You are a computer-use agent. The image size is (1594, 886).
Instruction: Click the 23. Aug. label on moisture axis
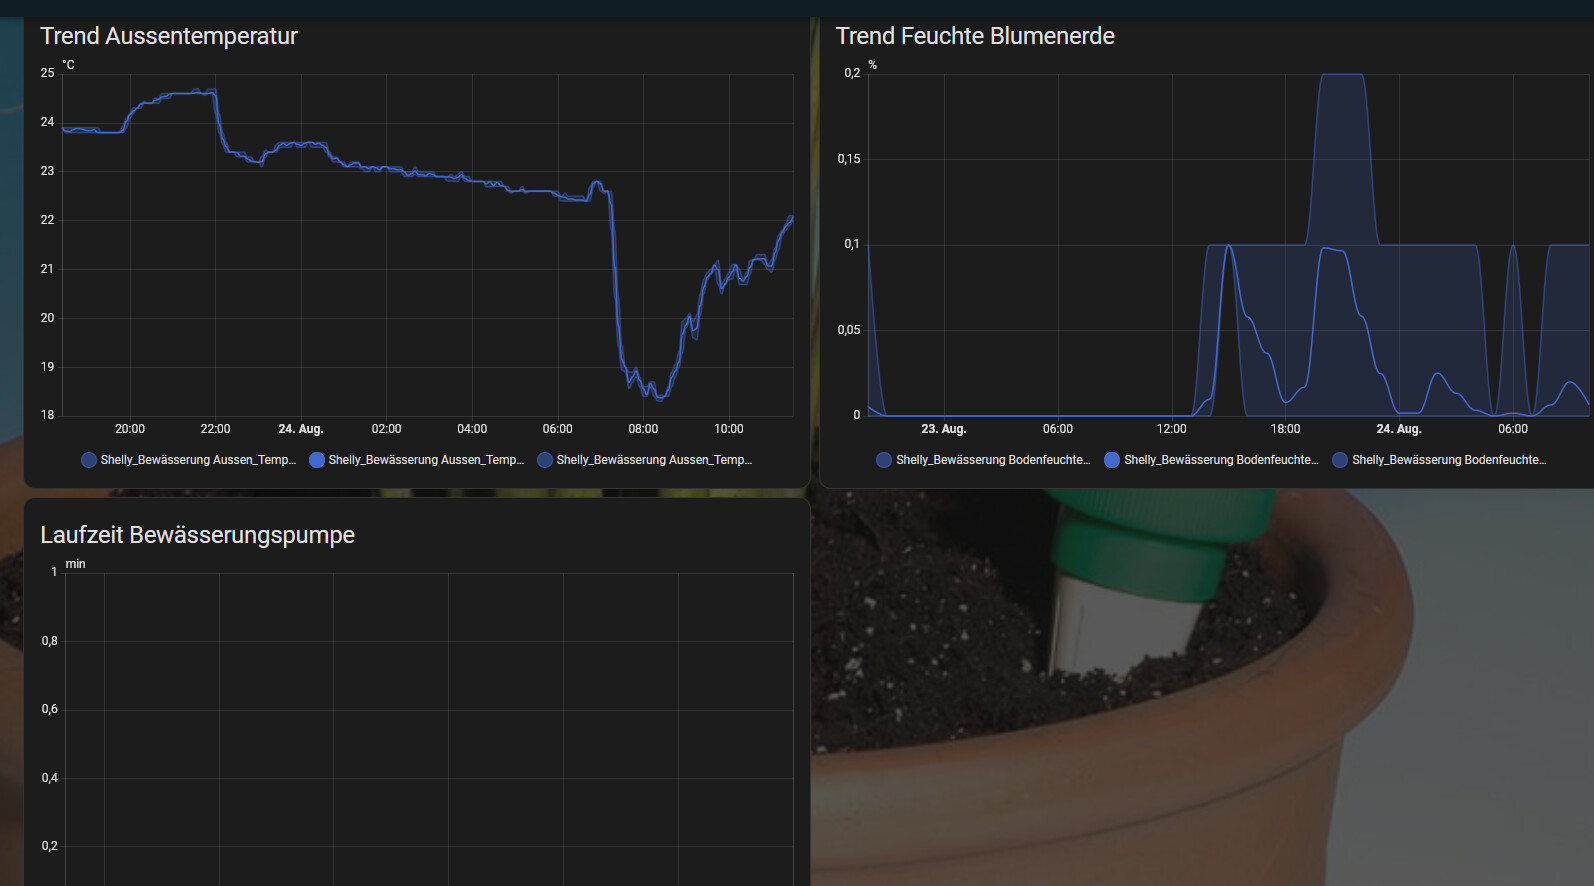pyautogui.click(x=943, y=429)
